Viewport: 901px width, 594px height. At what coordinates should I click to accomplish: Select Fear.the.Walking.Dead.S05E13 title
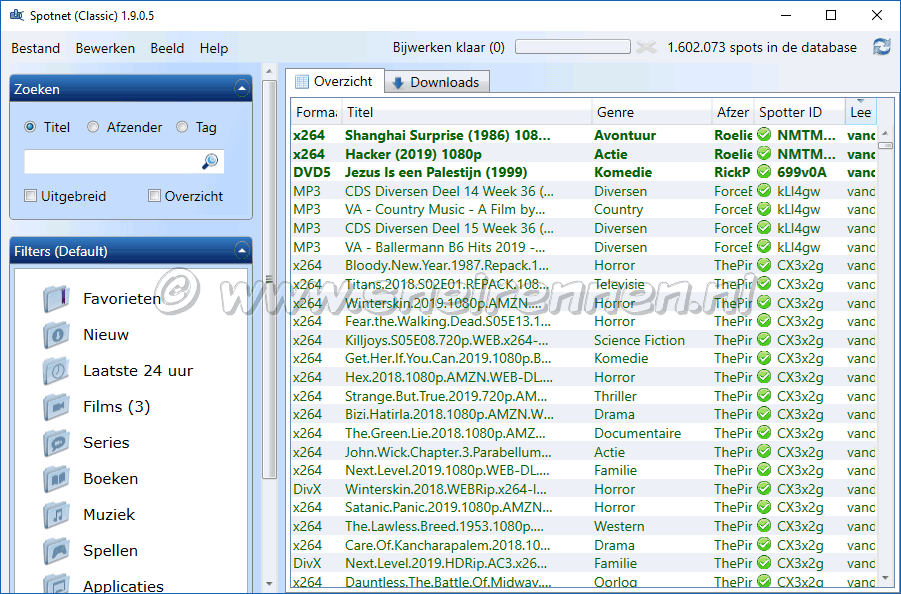coord(448,321)
